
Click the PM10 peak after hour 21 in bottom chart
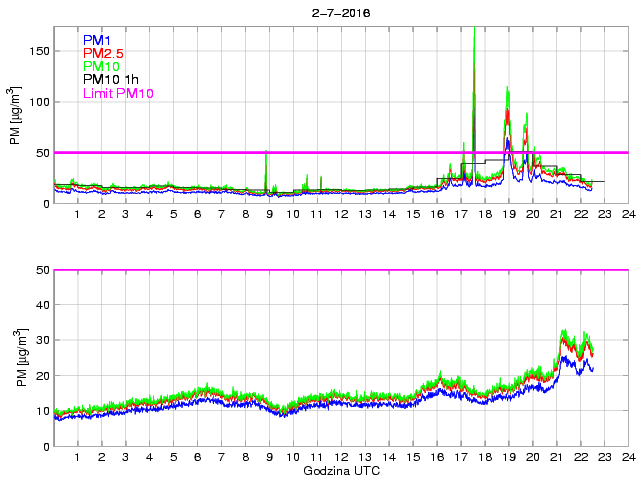click(566, 332)
